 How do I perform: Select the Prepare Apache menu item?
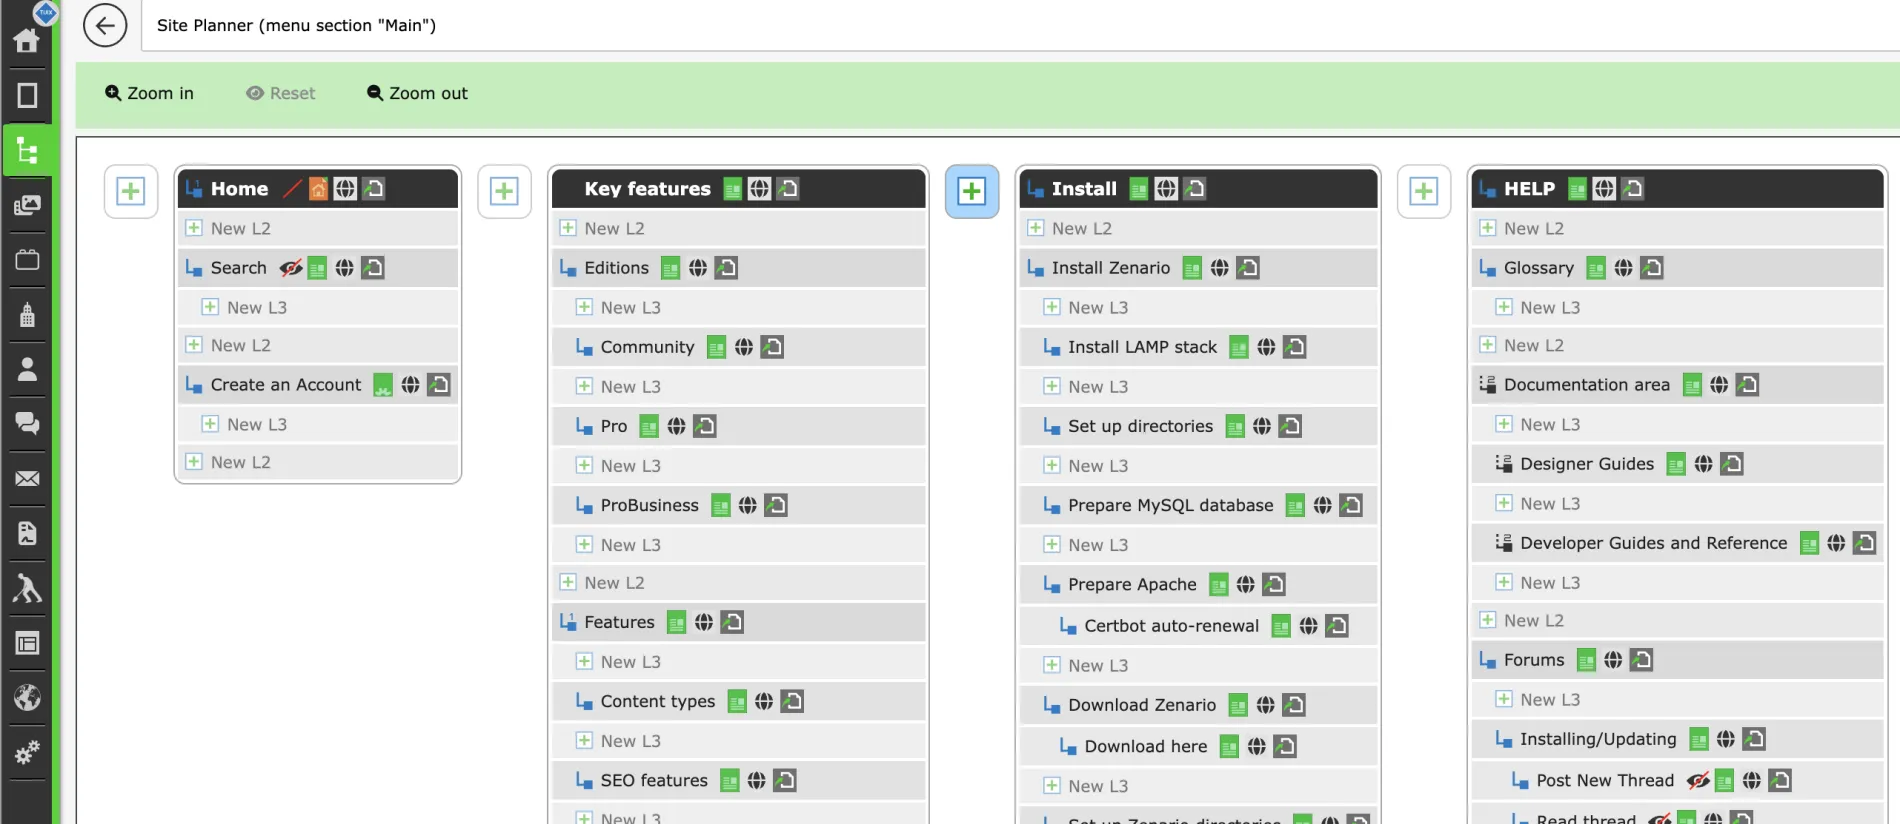tap(1198, 584)
